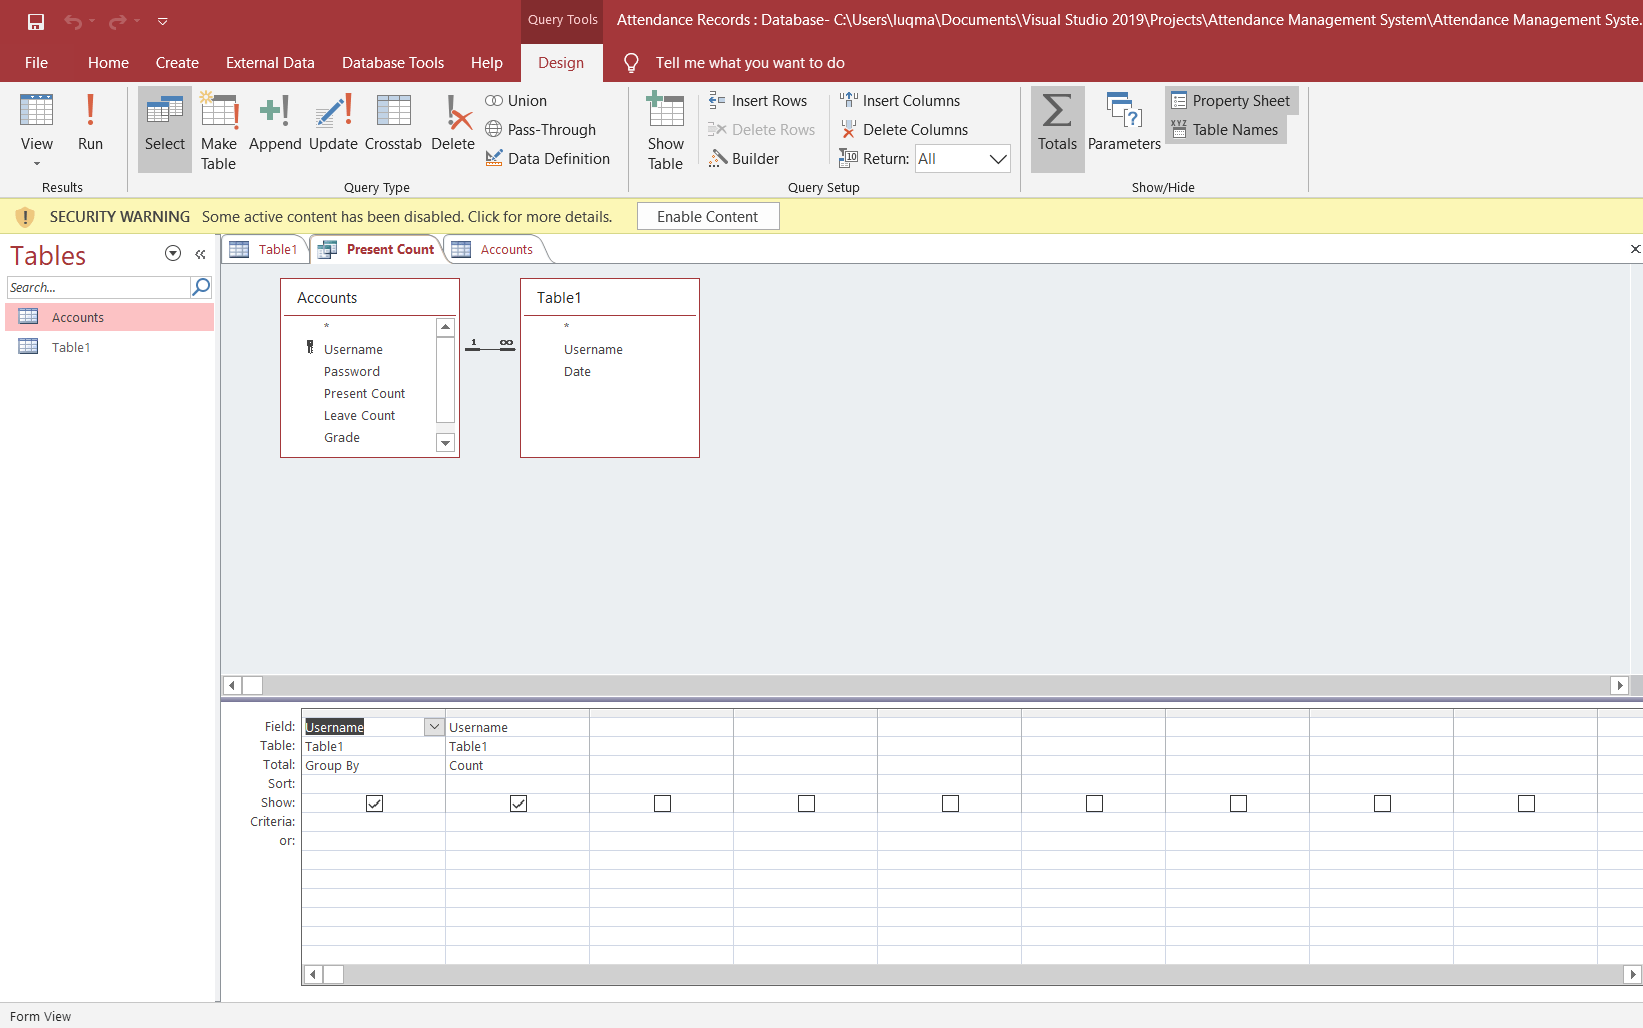This screenshot has height=1028, width=1643.
Task: Open the Create ribbon tab
Action: point(177,62)
